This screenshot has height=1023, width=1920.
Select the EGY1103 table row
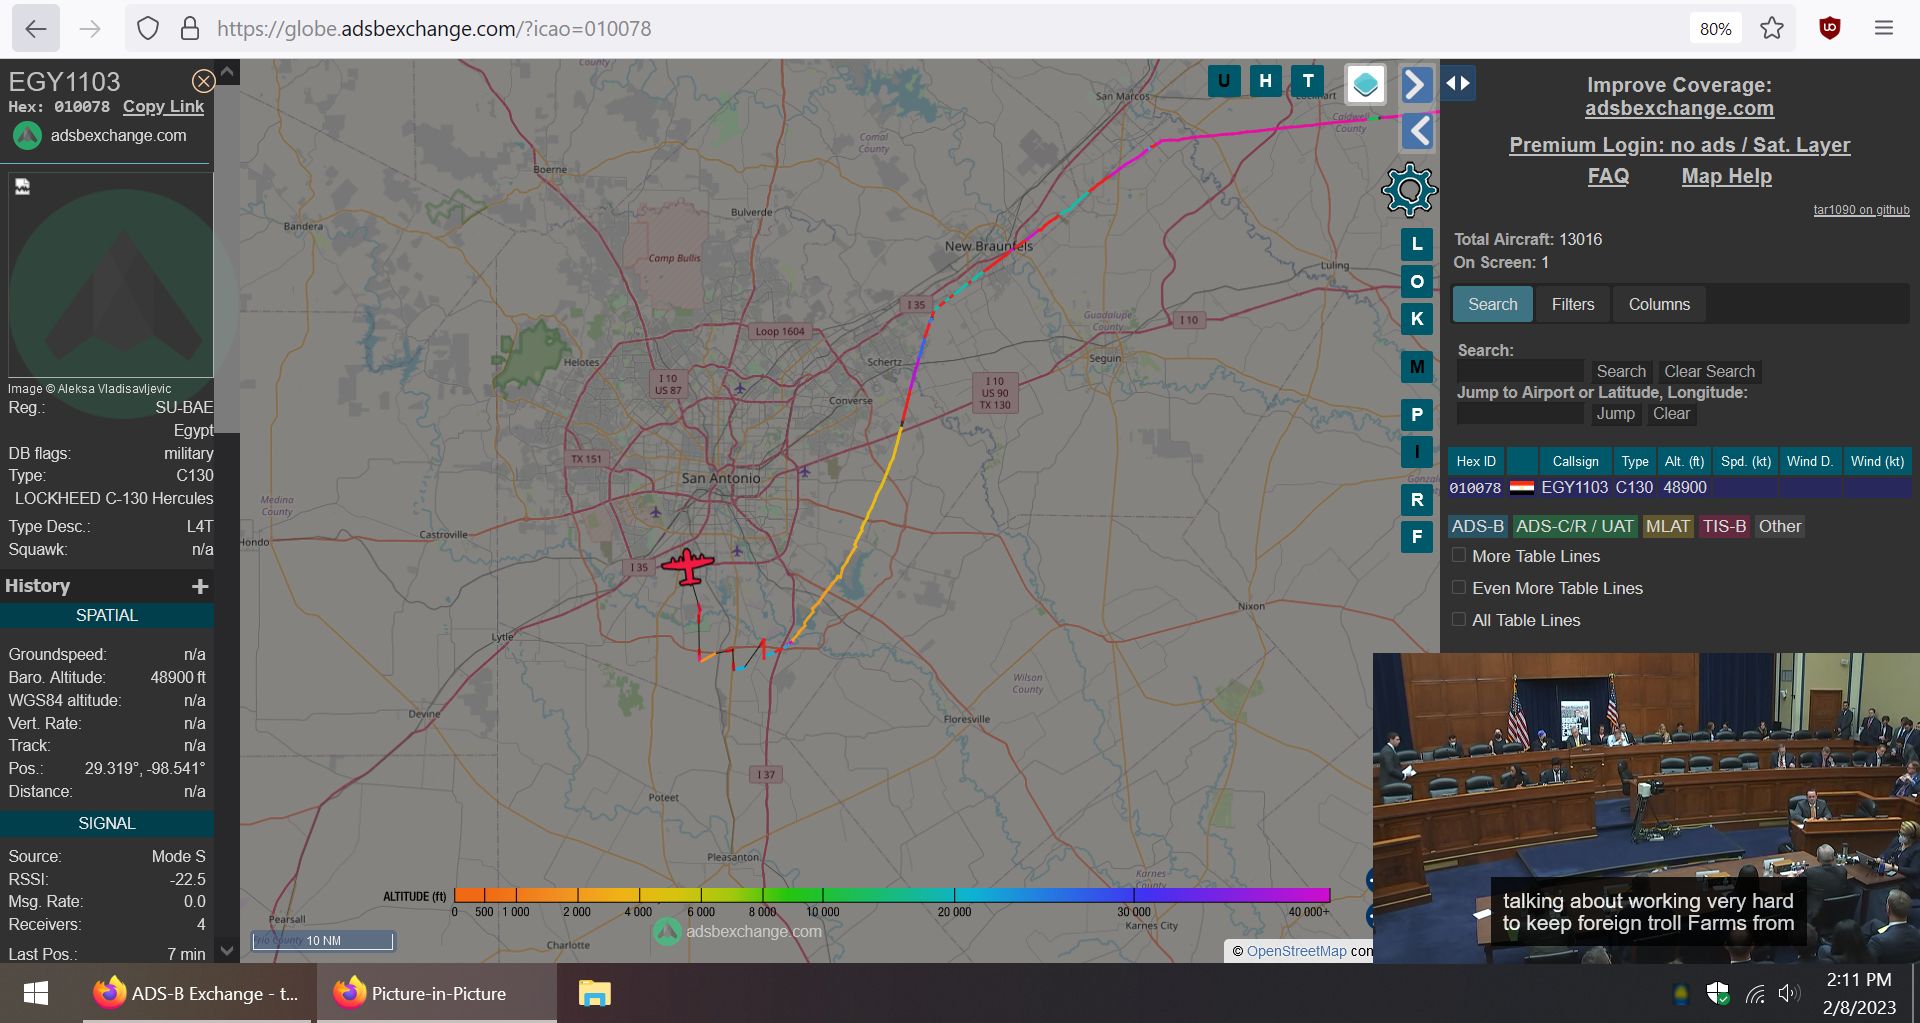[1679, 487]
